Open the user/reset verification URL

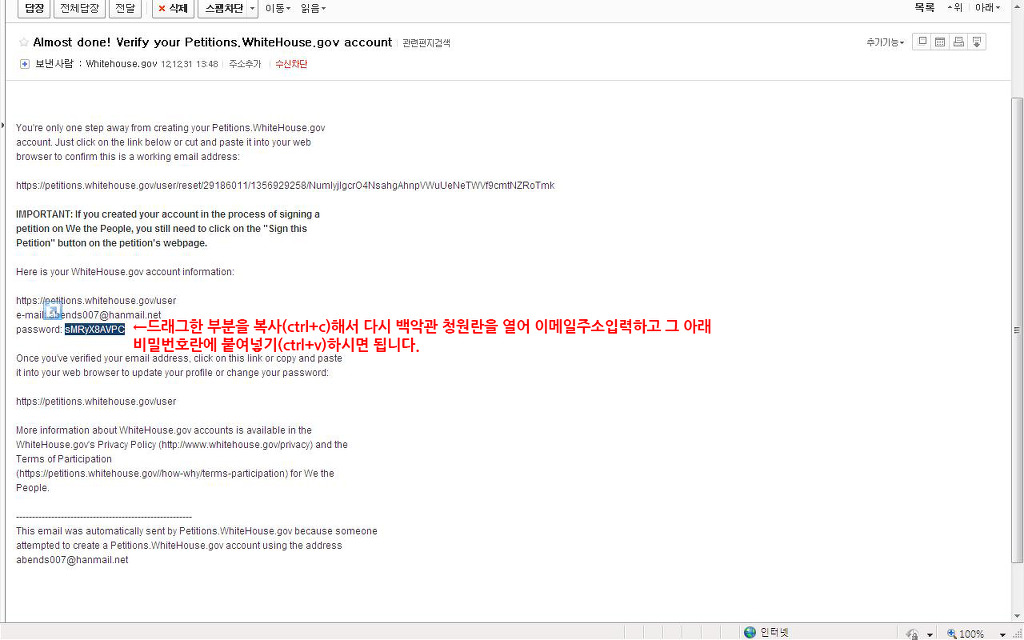(x=285, y=185)
